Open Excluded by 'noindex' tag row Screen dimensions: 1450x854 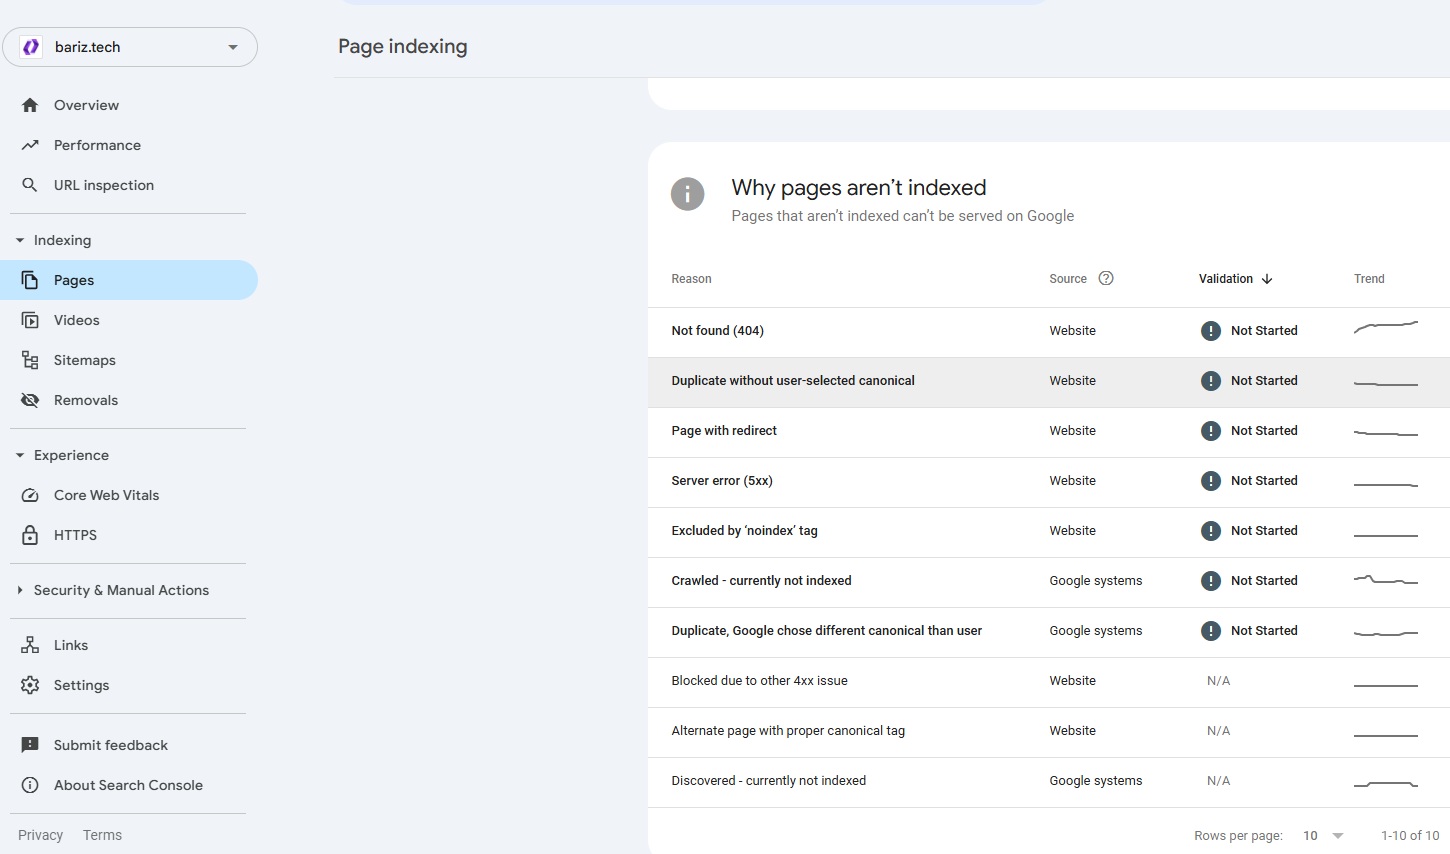pyautogui.click(x=1049, y=532)
